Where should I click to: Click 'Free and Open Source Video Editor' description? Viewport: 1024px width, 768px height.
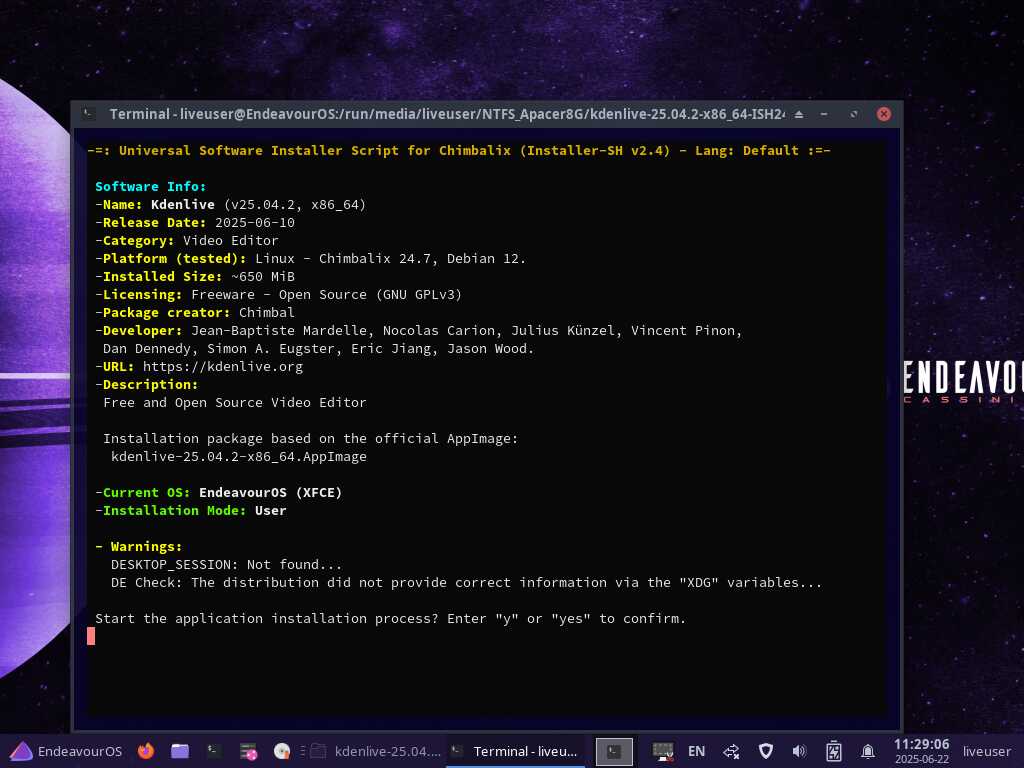click(x=234, y=402)
